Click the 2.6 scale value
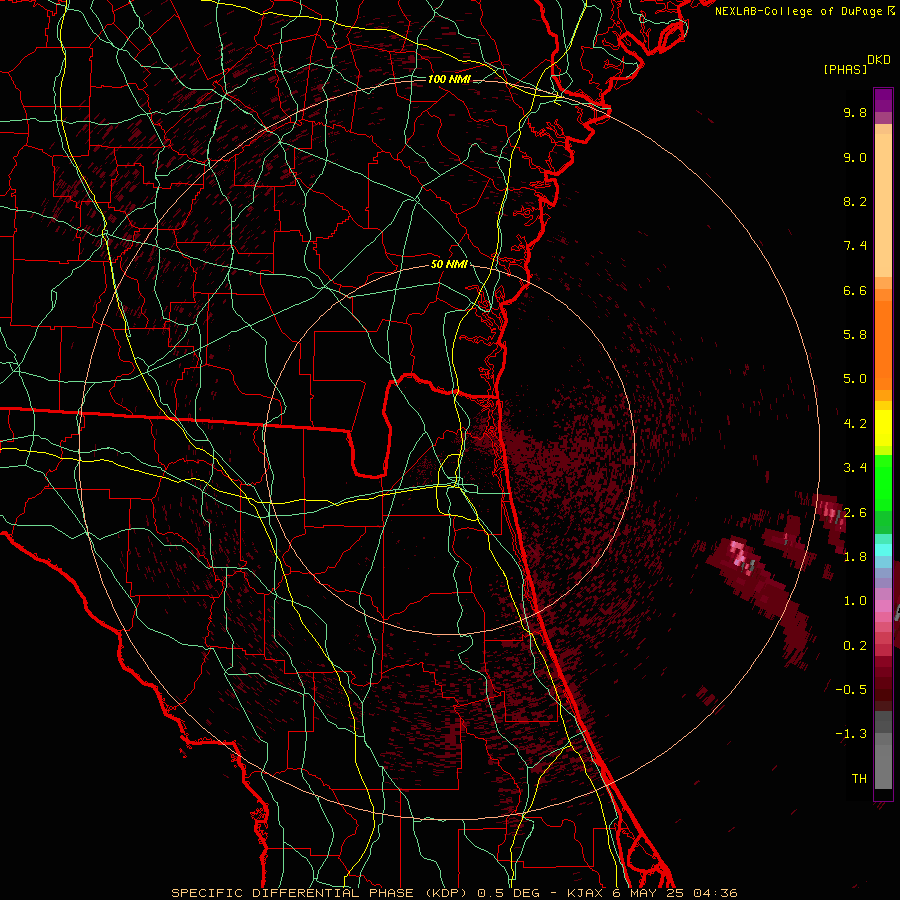Viewport: 900px width, 900px height. click(855, 512)
